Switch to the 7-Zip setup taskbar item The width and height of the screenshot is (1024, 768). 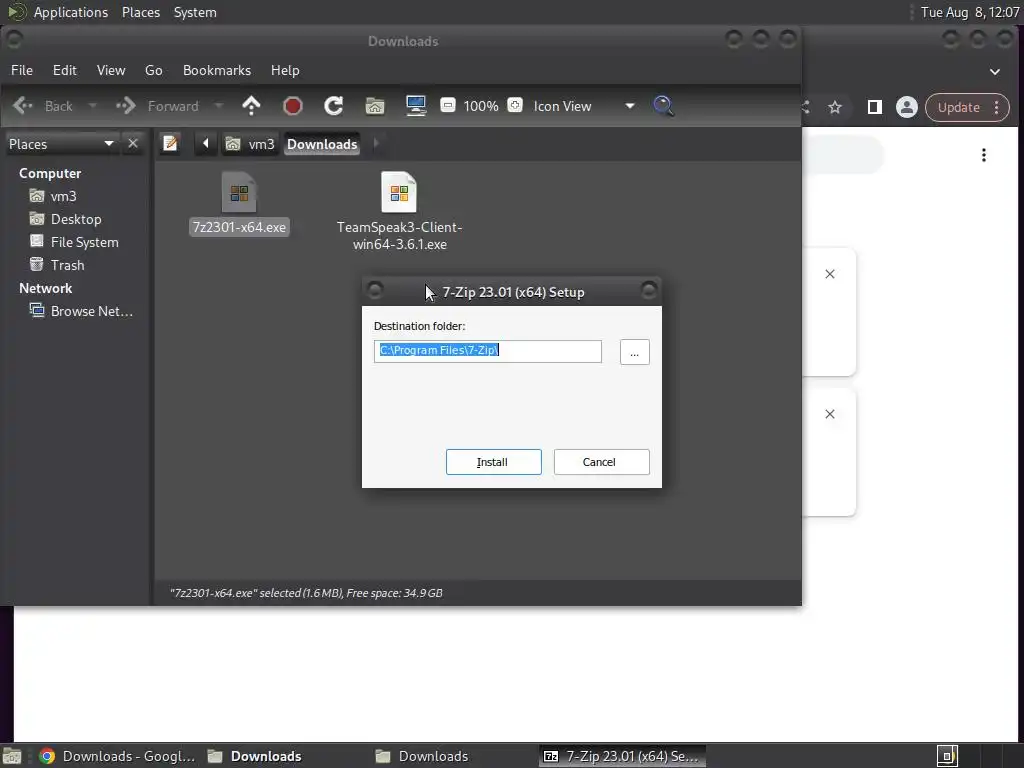point(622,756)
